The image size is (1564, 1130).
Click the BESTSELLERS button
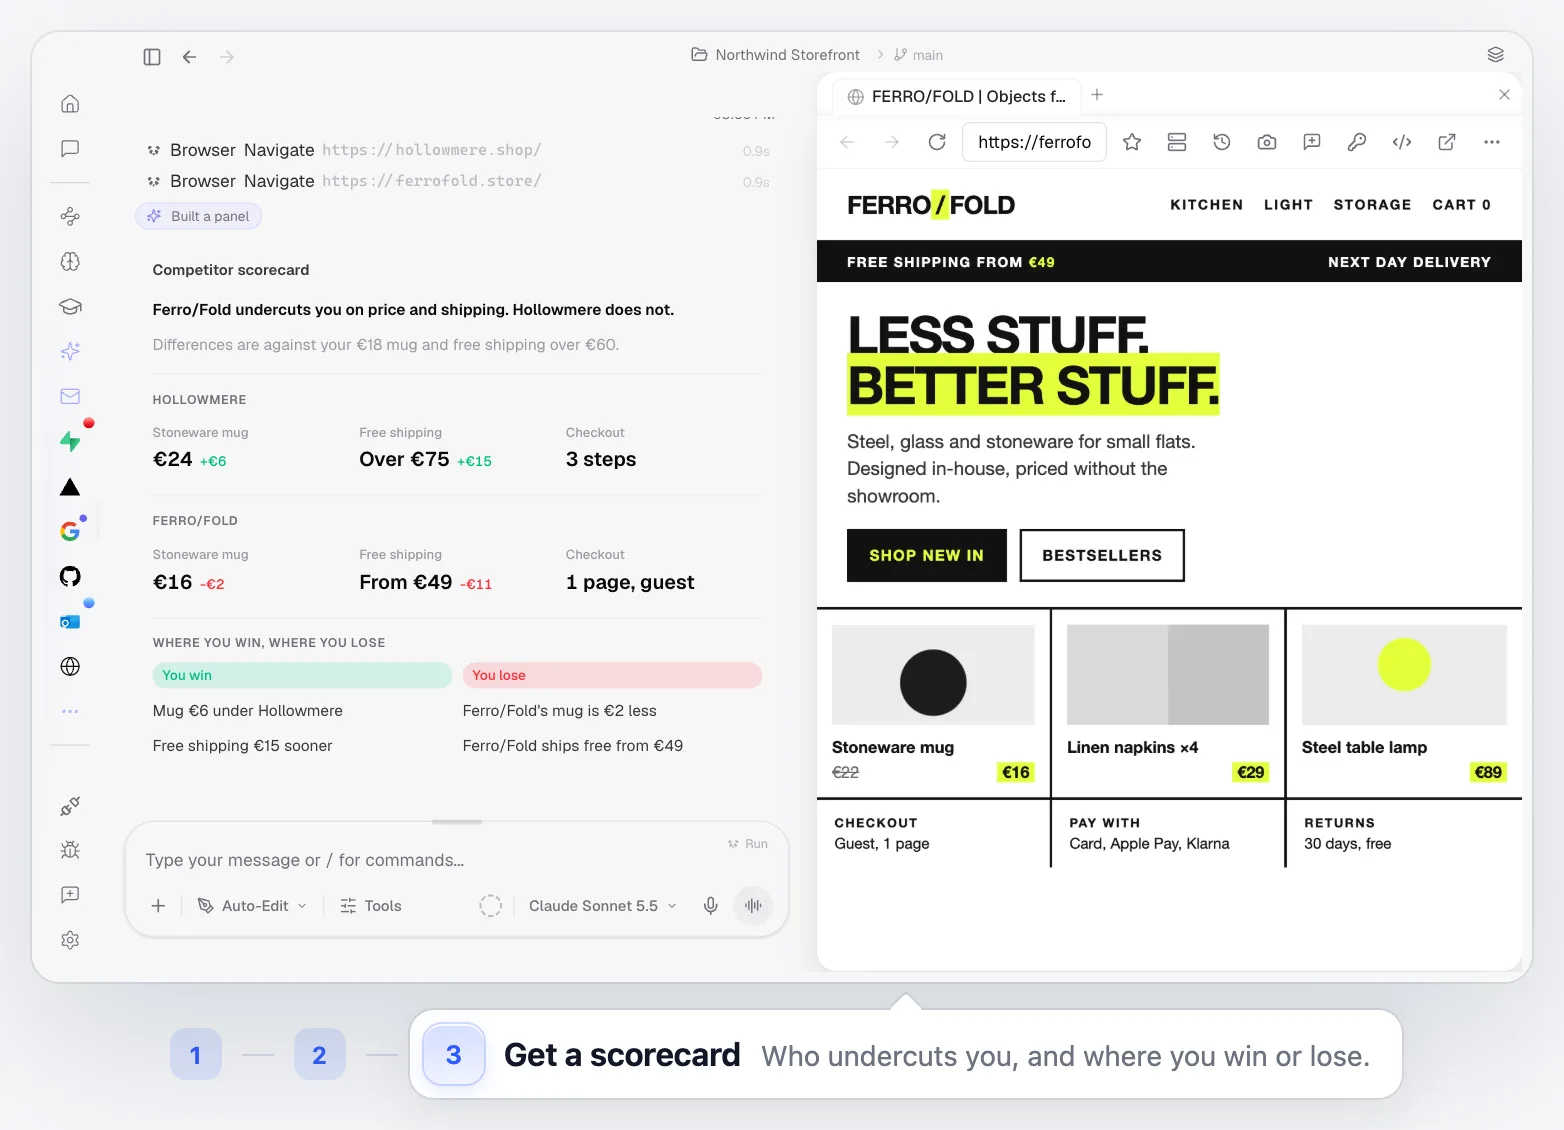pyautogui.click(x=1102, y=556)
